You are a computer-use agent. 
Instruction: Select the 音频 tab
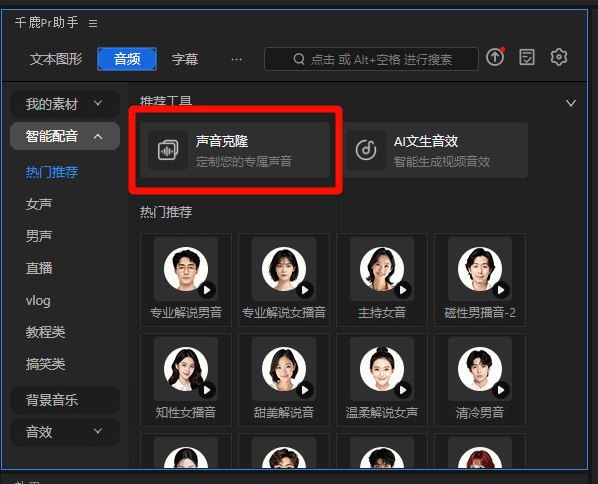(x=127, y=59)
